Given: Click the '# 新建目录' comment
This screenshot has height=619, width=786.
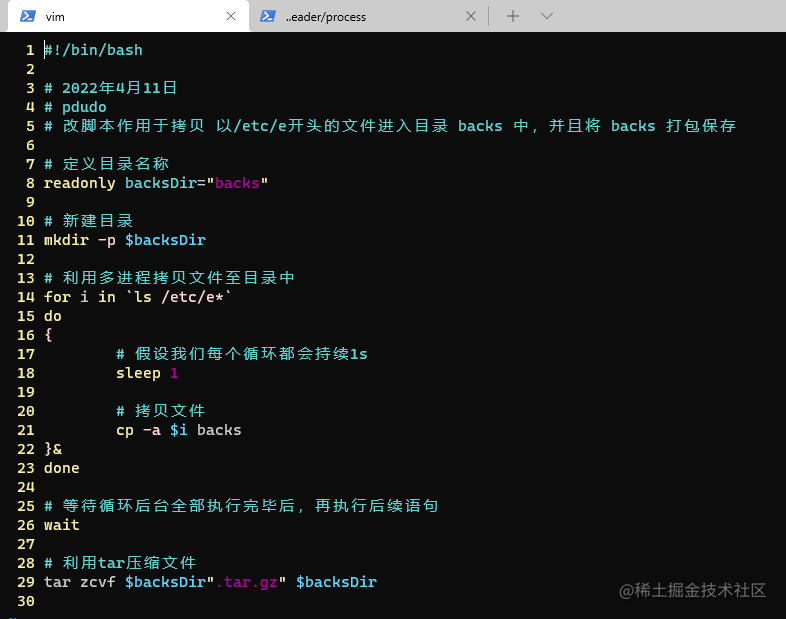Looking at the screenshot, I should [x=88, y=221].
